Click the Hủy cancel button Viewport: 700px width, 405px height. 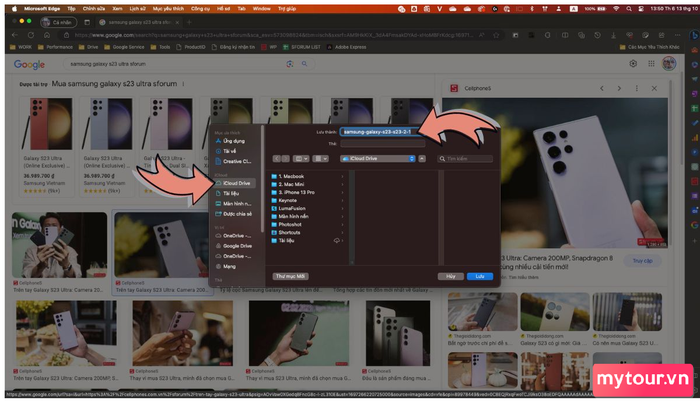(x=450, y=276)
